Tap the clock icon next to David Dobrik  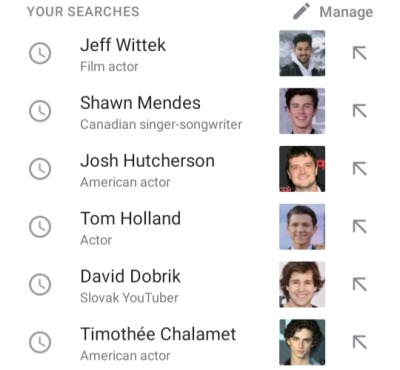(x=40, y=284)
